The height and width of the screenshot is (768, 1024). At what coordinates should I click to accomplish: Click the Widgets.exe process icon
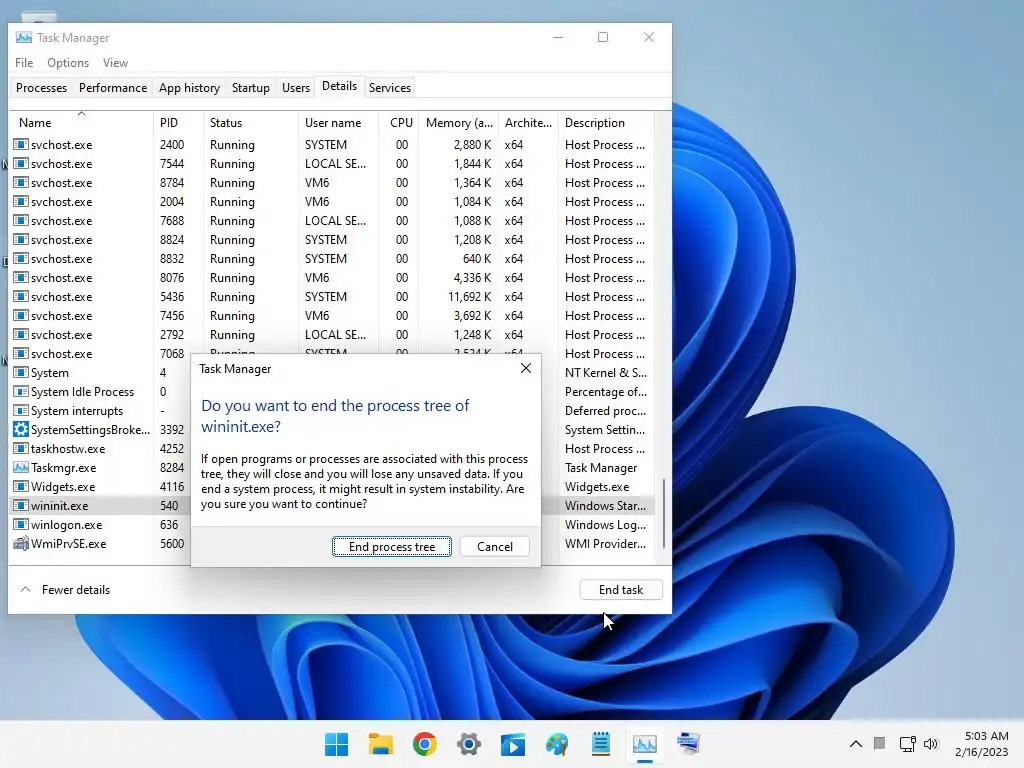point(21,487)
